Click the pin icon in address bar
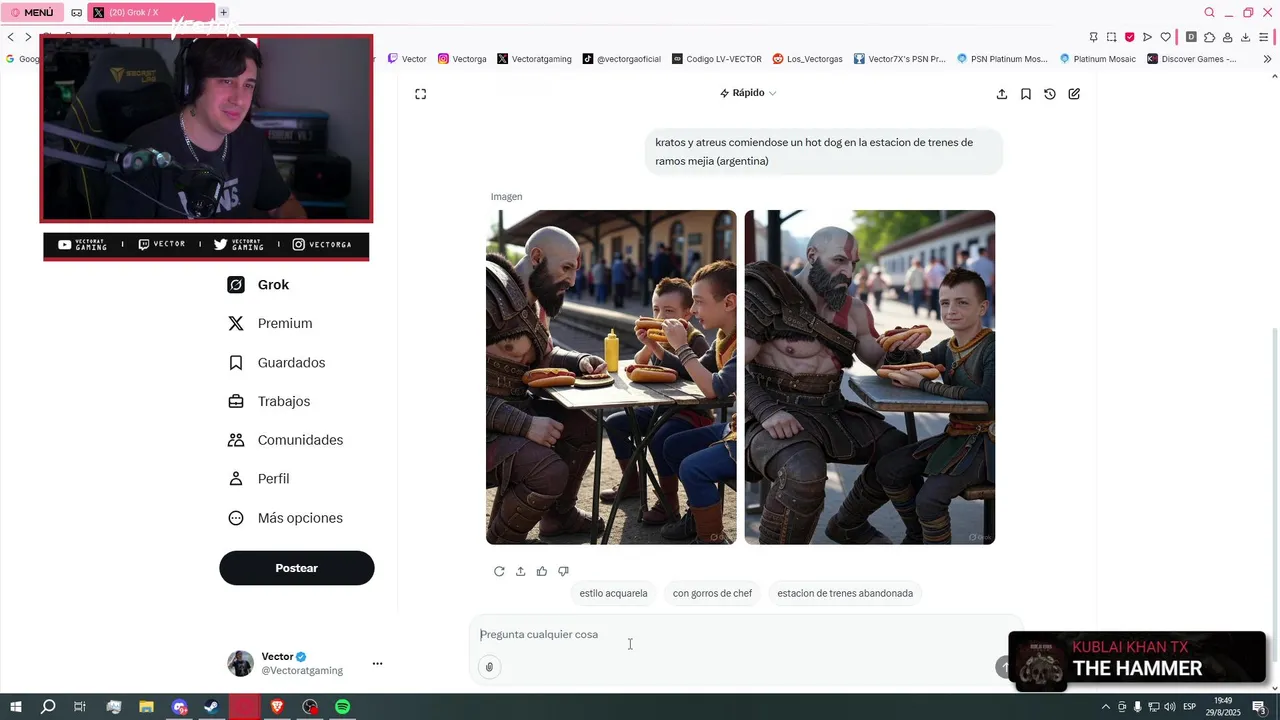Image resolution: width=1280 pixels, height=720 pixels. tap(1093, 37)
